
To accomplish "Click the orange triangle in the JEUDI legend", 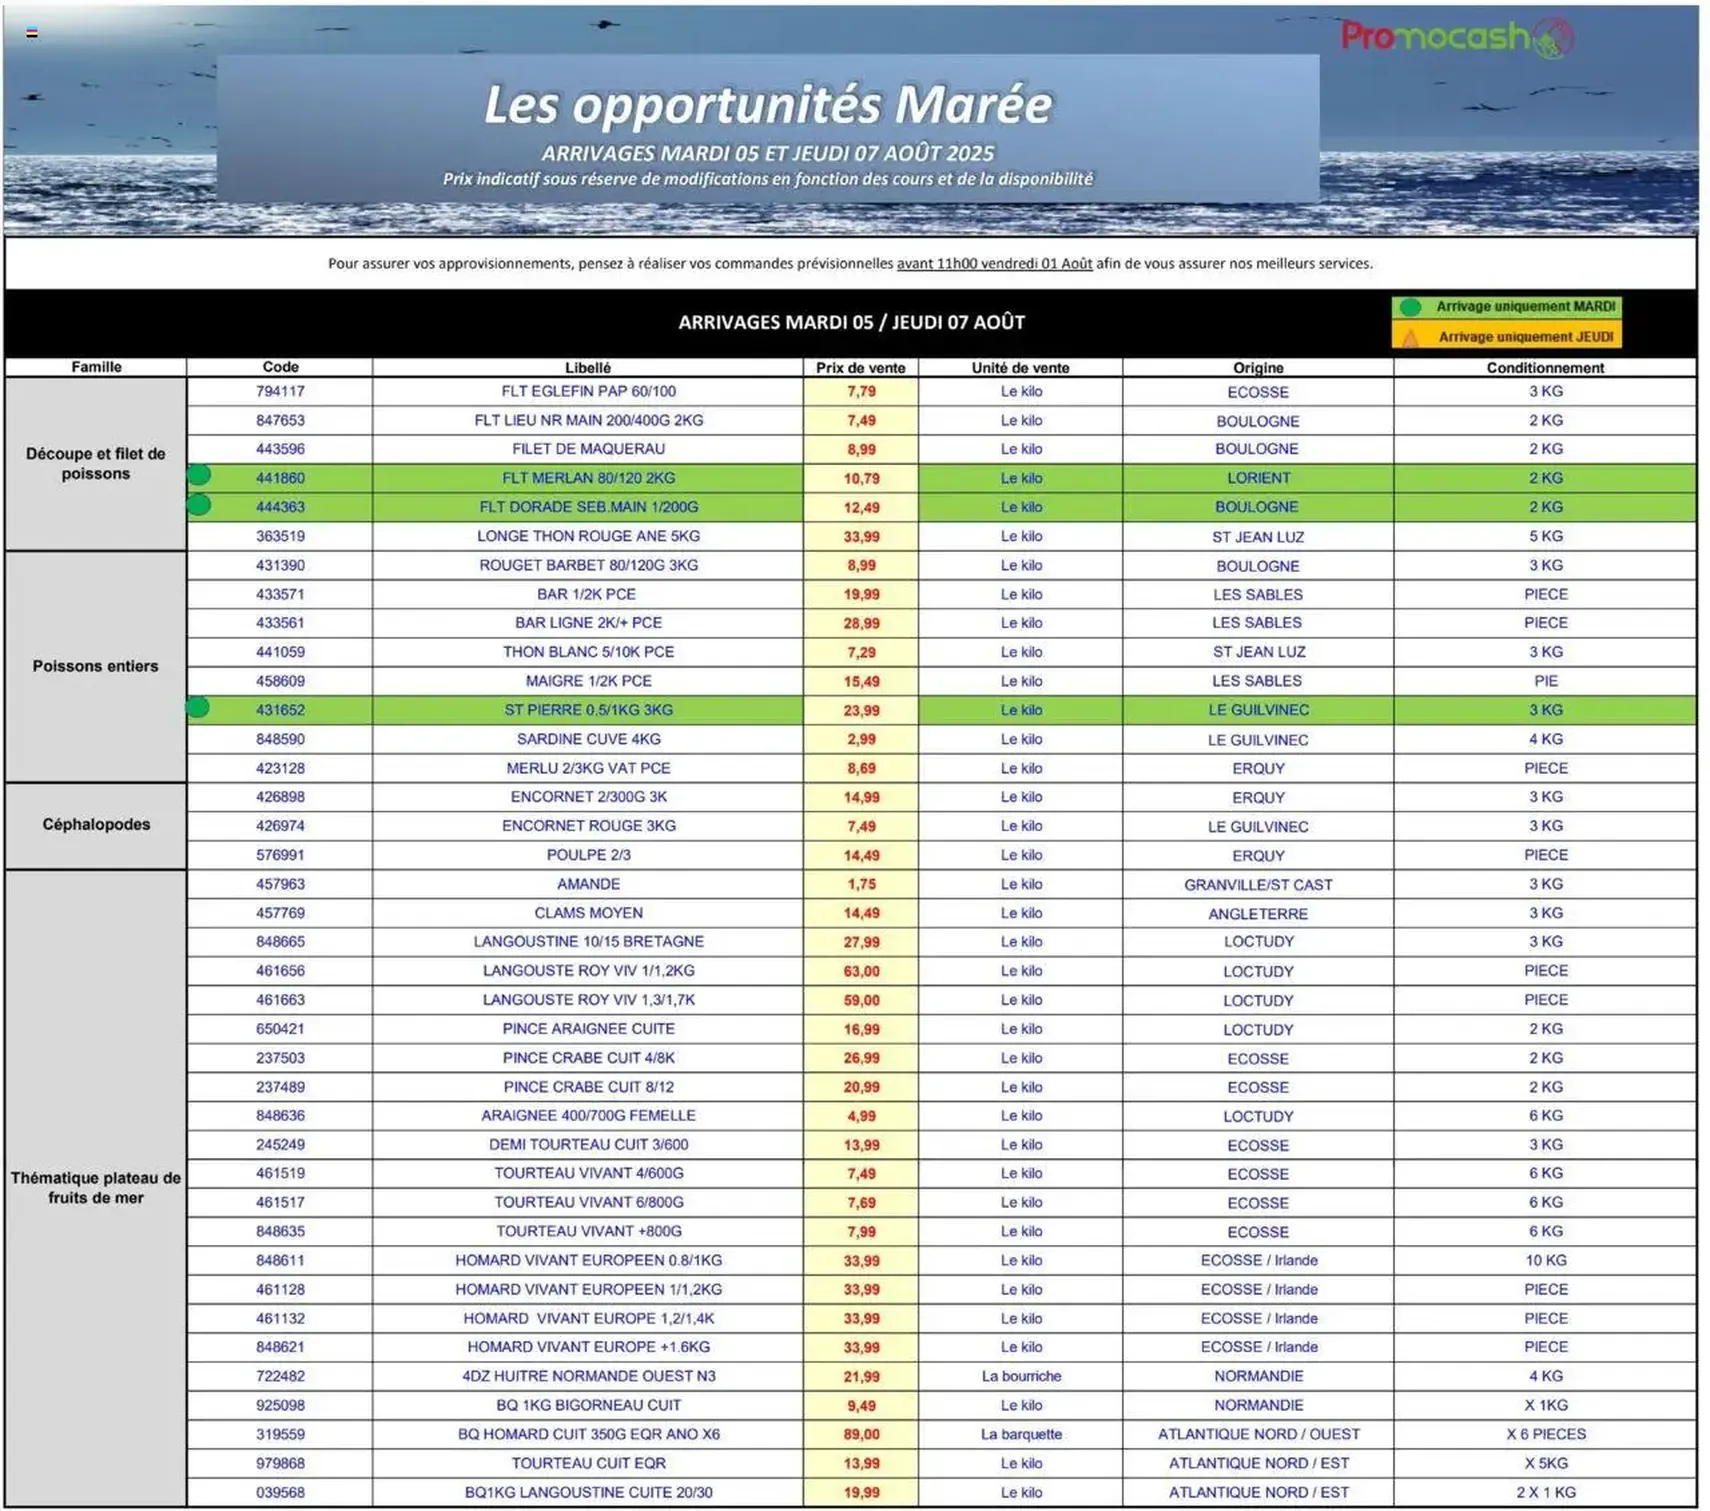I will (x=1410, y=337).
